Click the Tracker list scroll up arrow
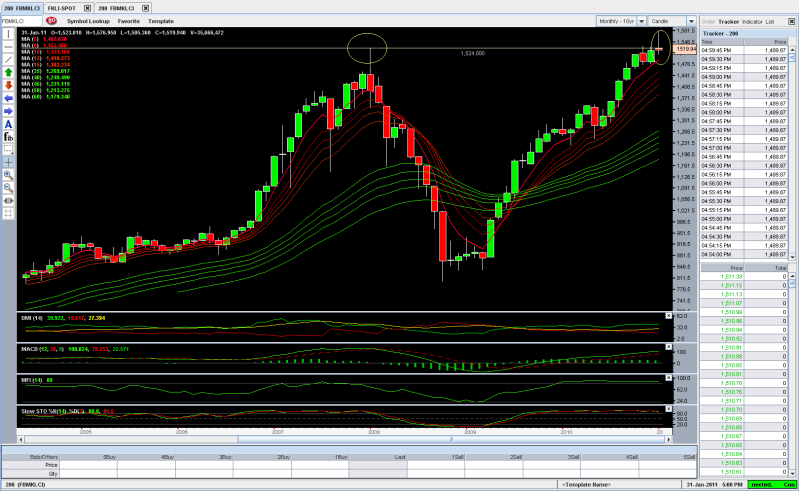Screen dimensions: 799x491 click(x=792, y=50)
